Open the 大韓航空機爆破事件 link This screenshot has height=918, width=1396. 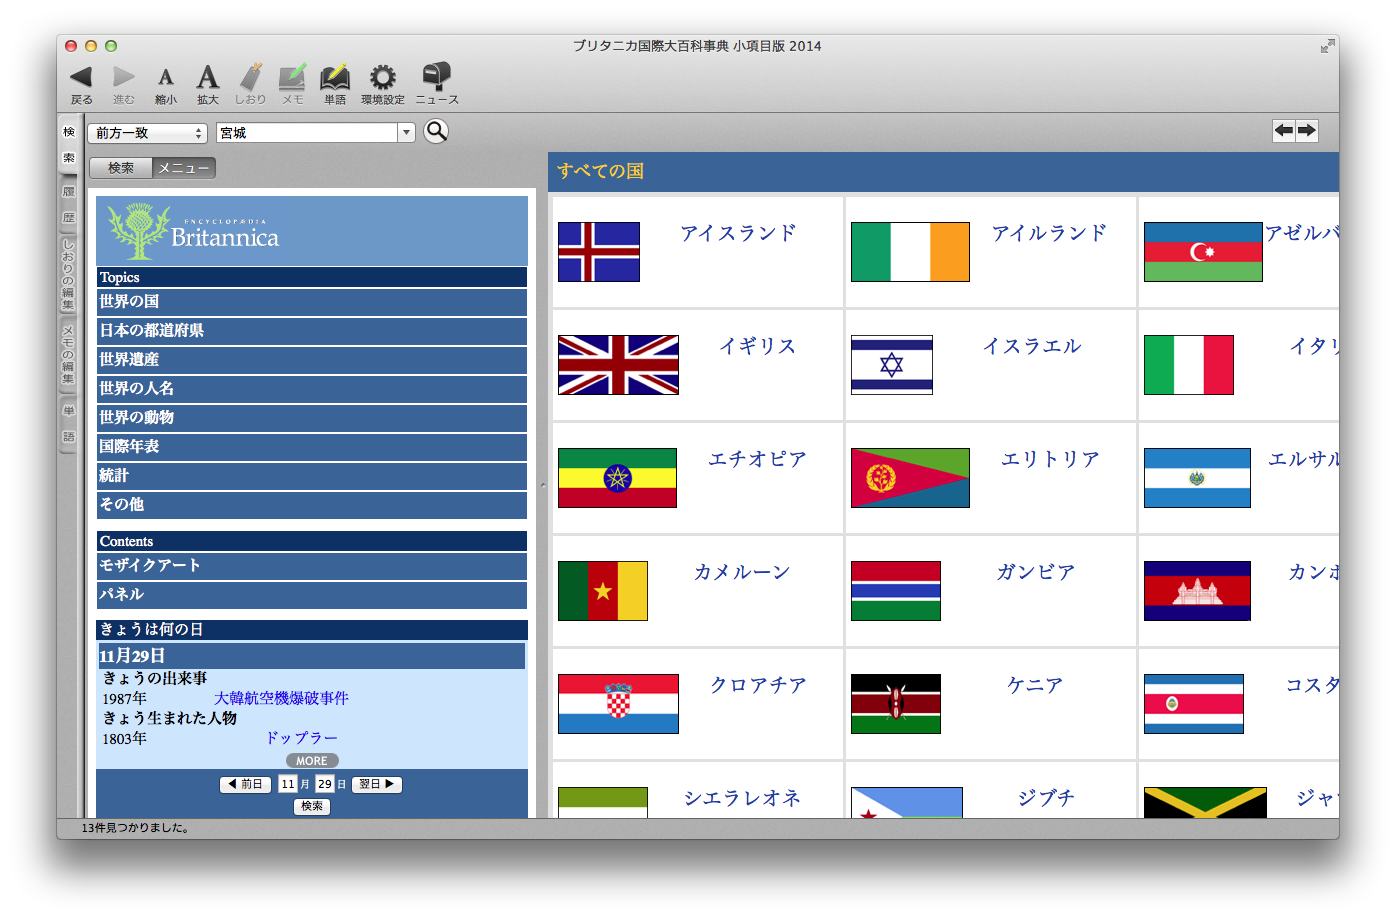point(281,698)
